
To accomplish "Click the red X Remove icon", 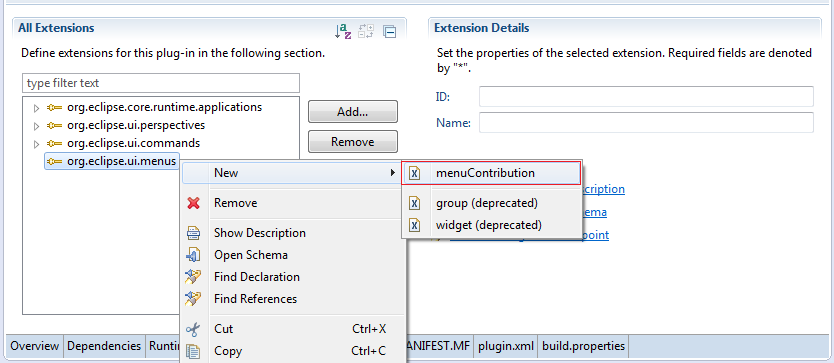I will click(194, 203).
